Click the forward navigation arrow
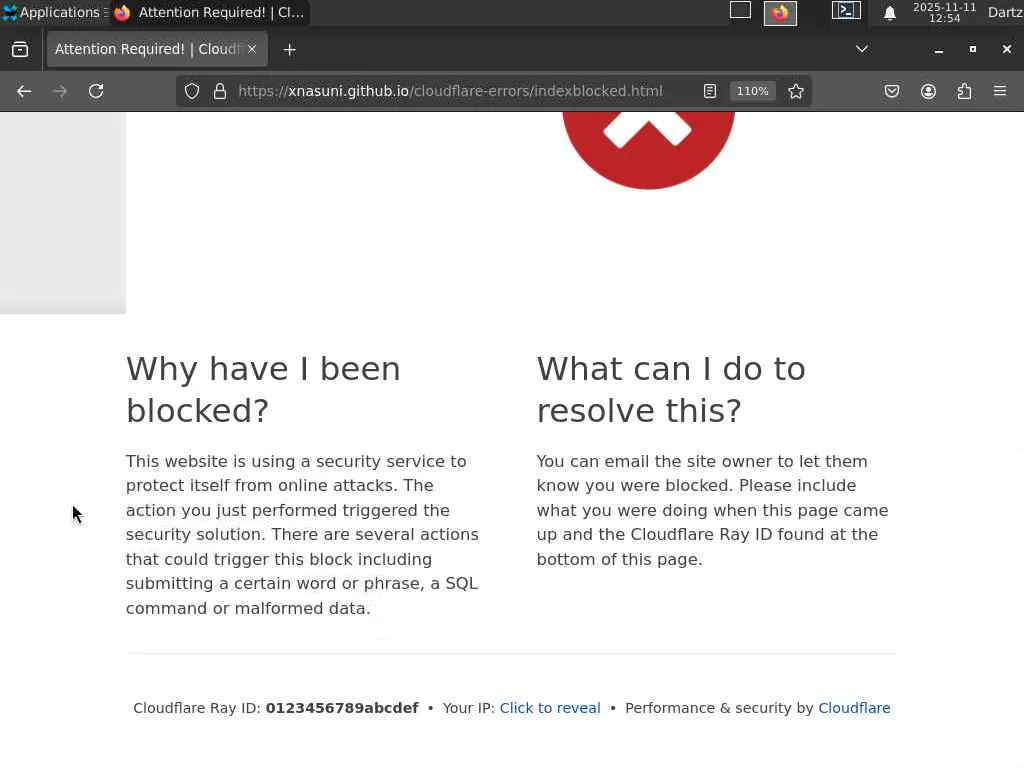This screenshot has width=1024, height=768. click(60, 91)
